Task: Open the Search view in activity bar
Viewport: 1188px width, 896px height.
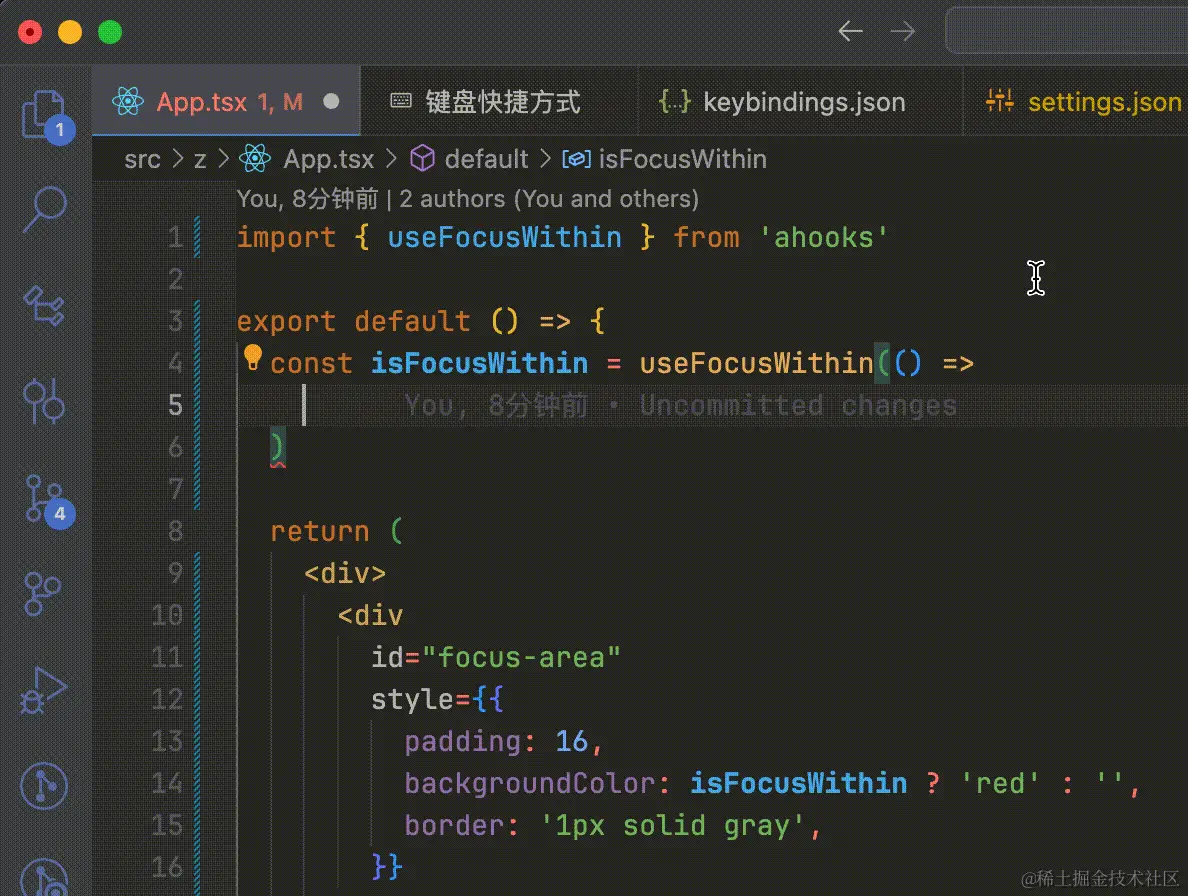Action: [44, 209]
